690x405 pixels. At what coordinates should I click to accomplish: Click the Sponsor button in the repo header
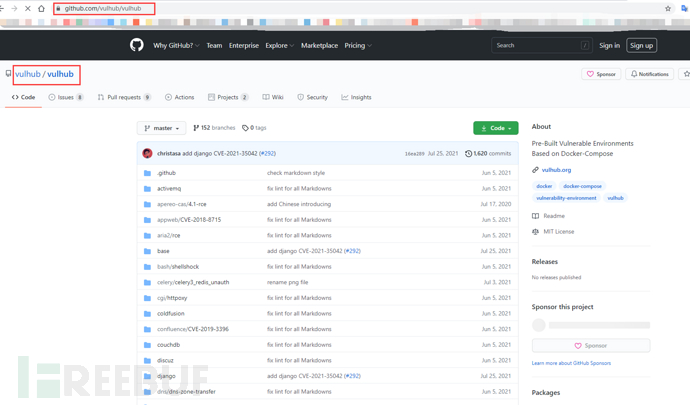[601, 74]
